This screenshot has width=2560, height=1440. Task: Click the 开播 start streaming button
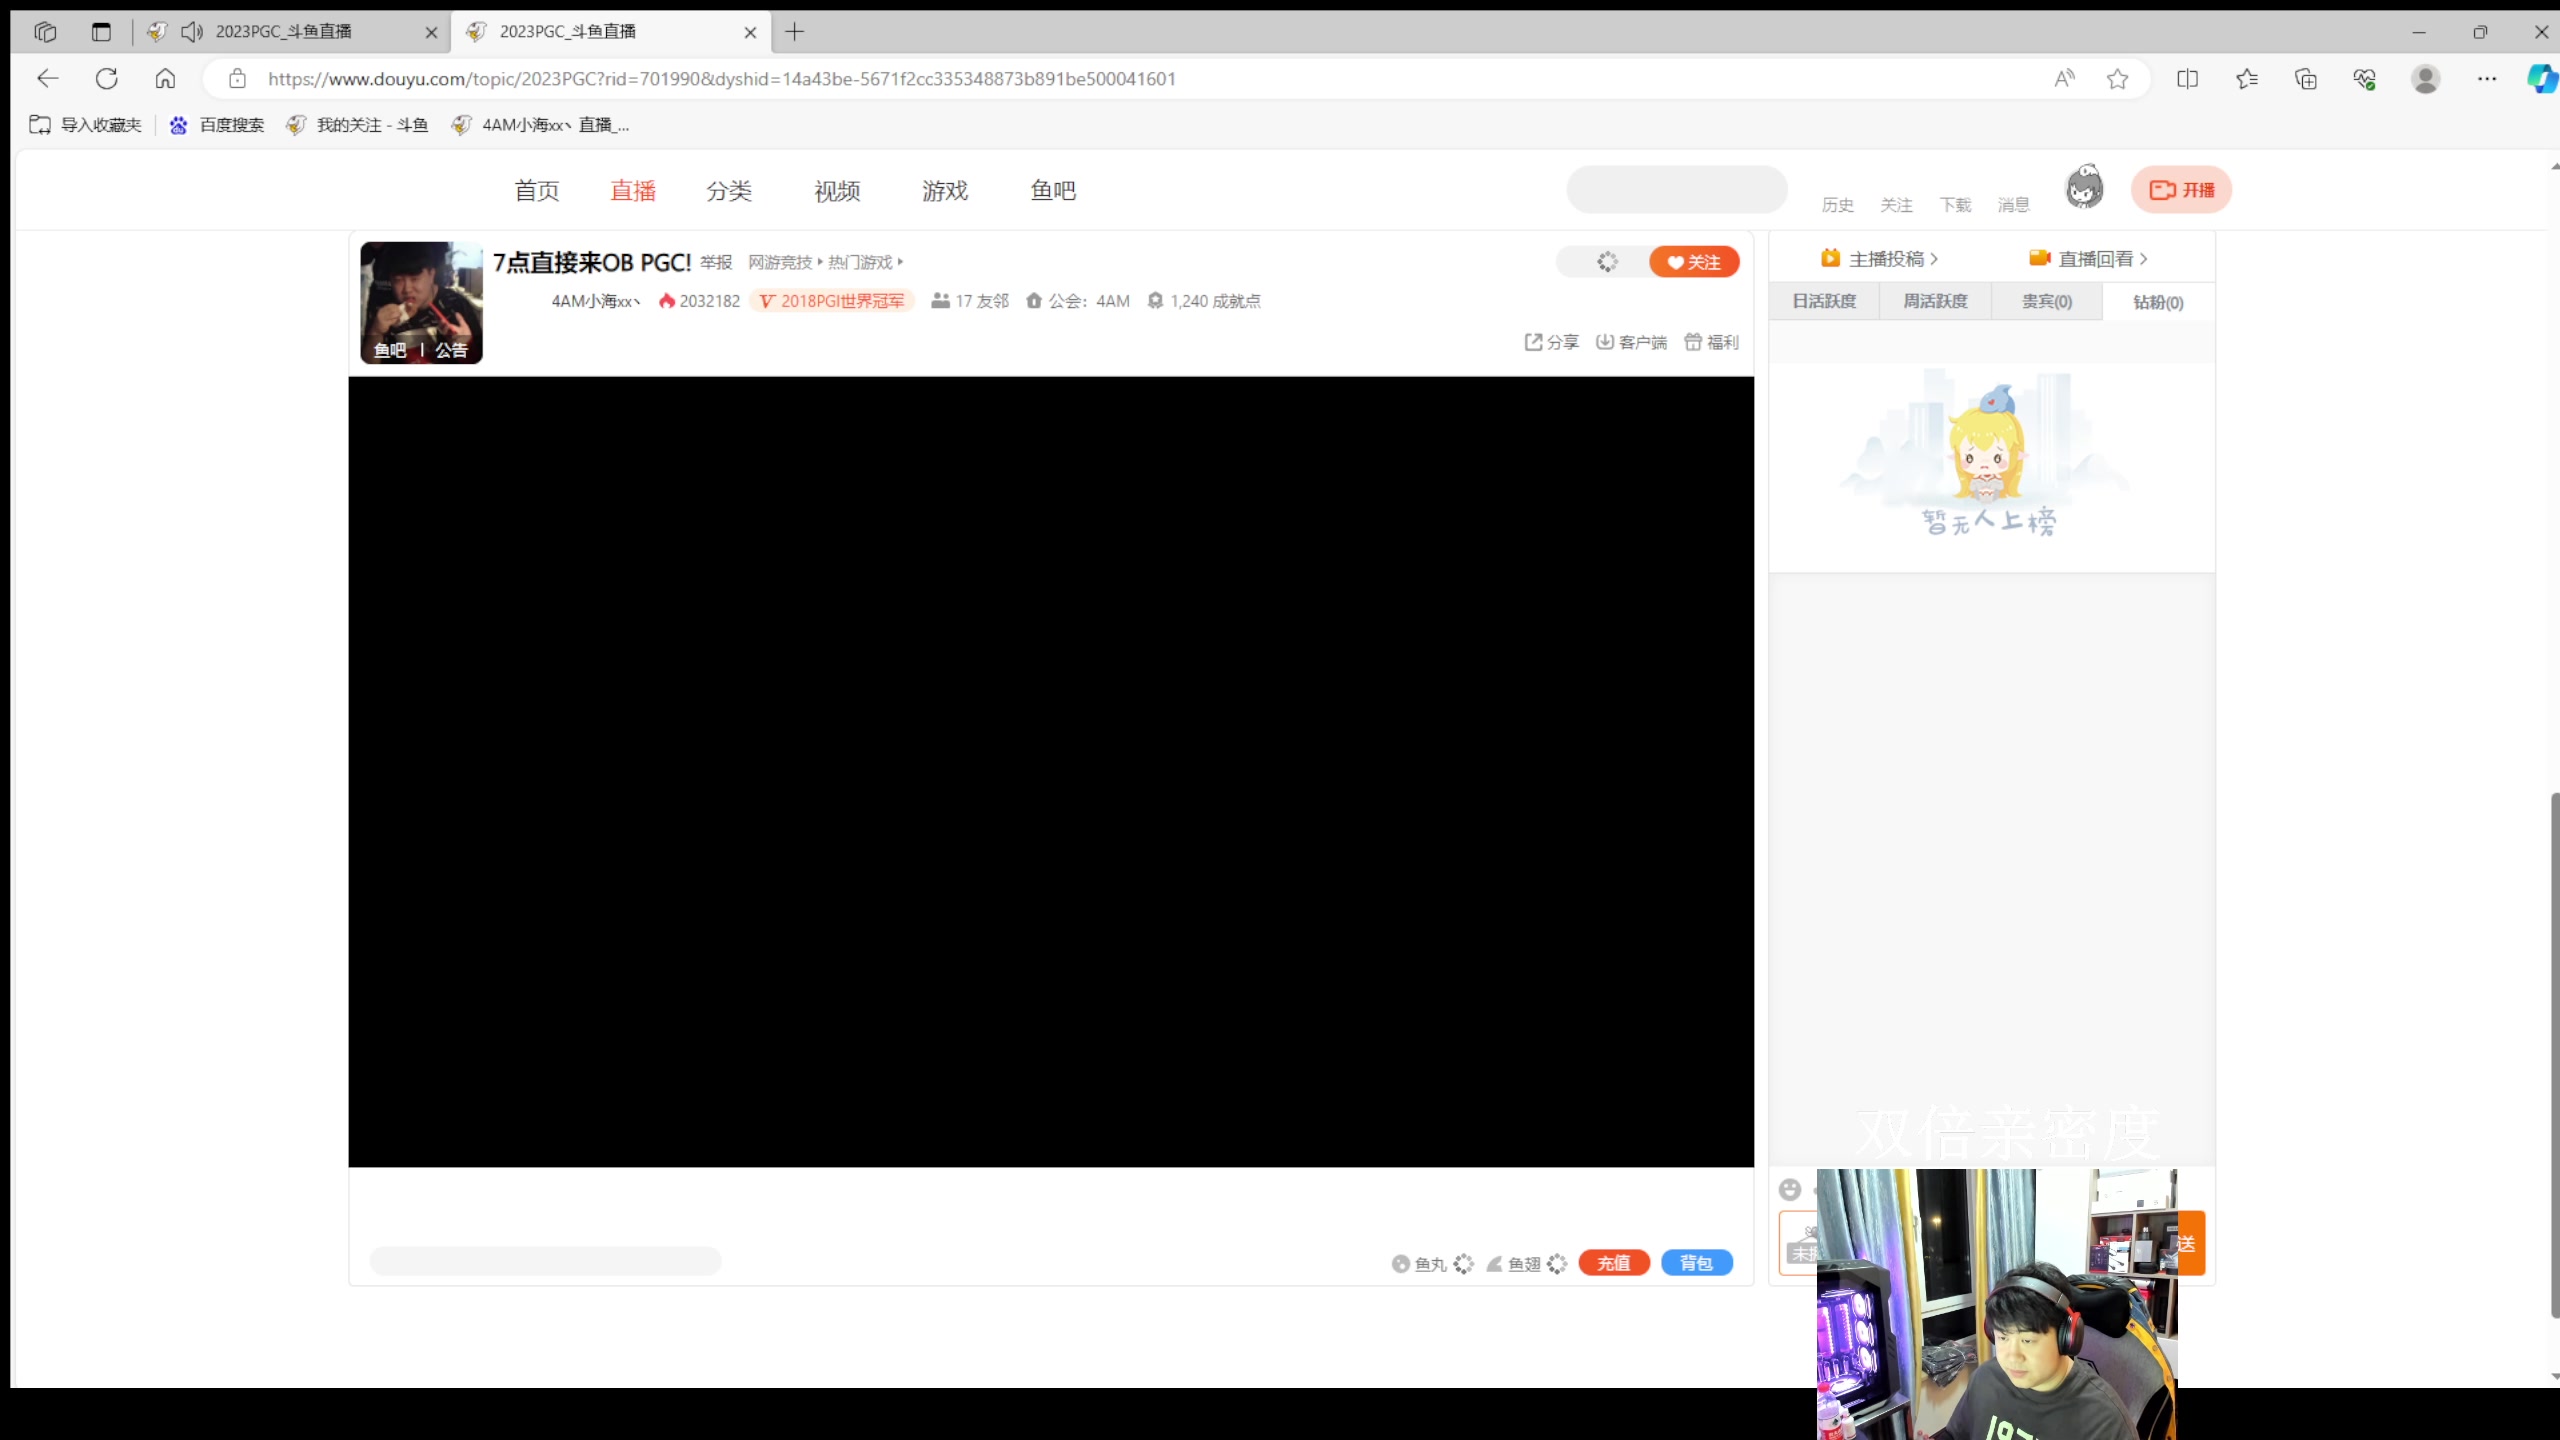tap(2182, 190)
